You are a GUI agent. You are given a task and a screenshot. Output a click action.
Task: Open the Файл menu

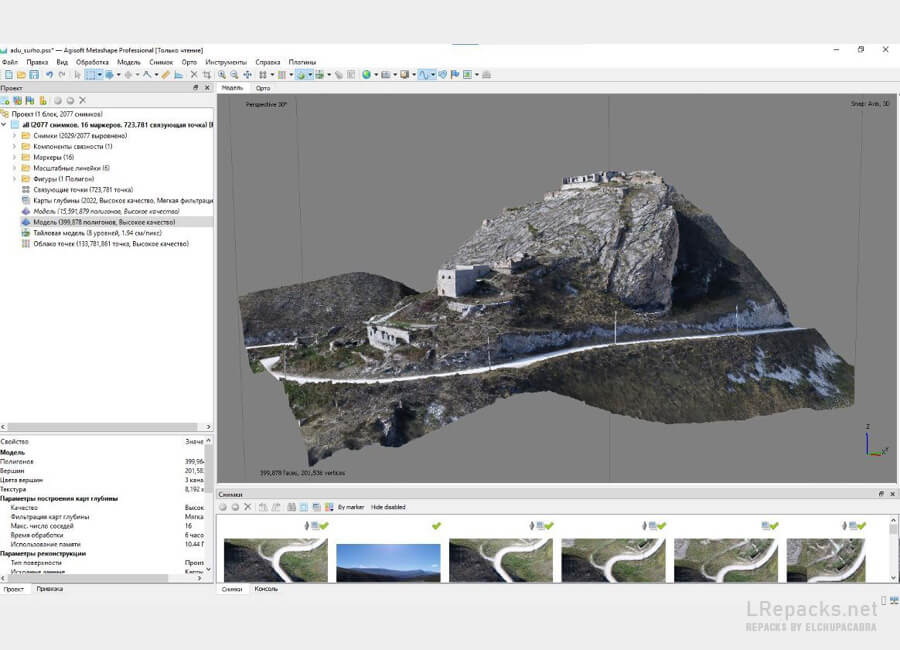(x=10, y=62)
